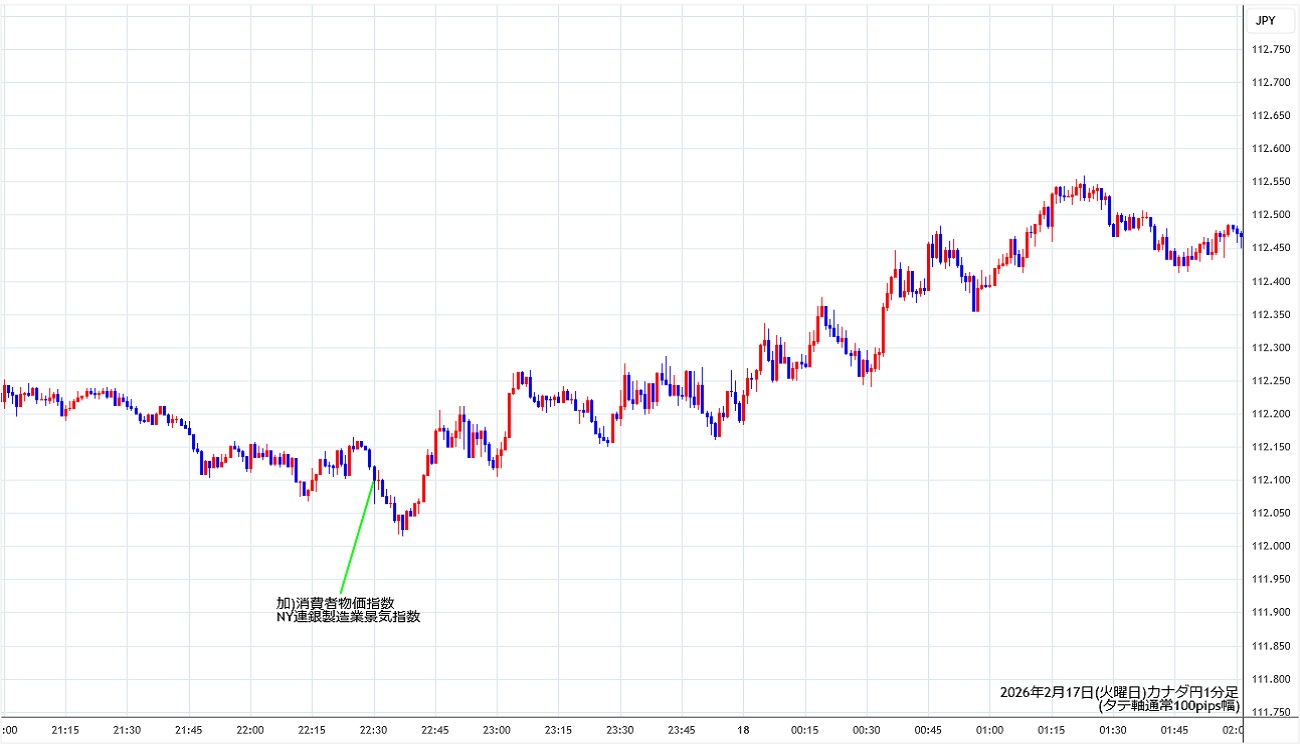
Task: Click the 112.750 price axis label
Action: 1270,50
